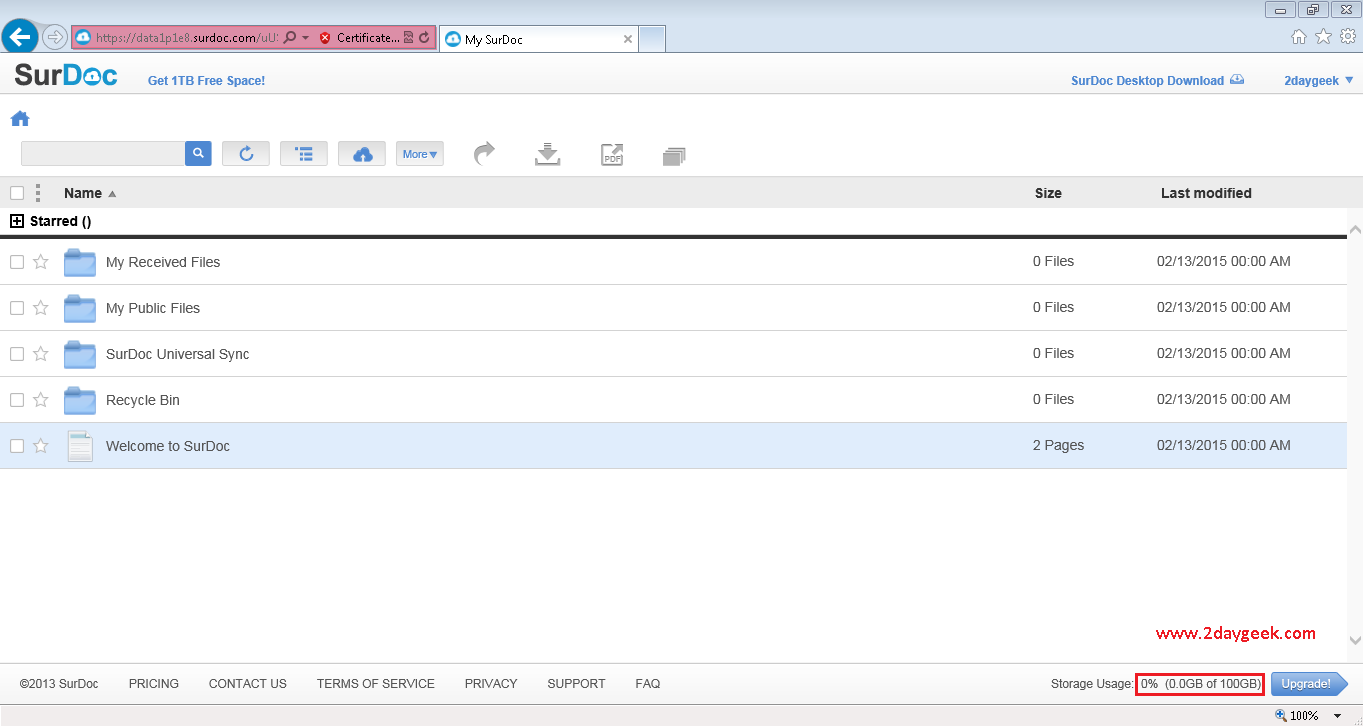
Task: Check the My Public Files checkbox
Action: pyautogui.click(x=17, y=308)
